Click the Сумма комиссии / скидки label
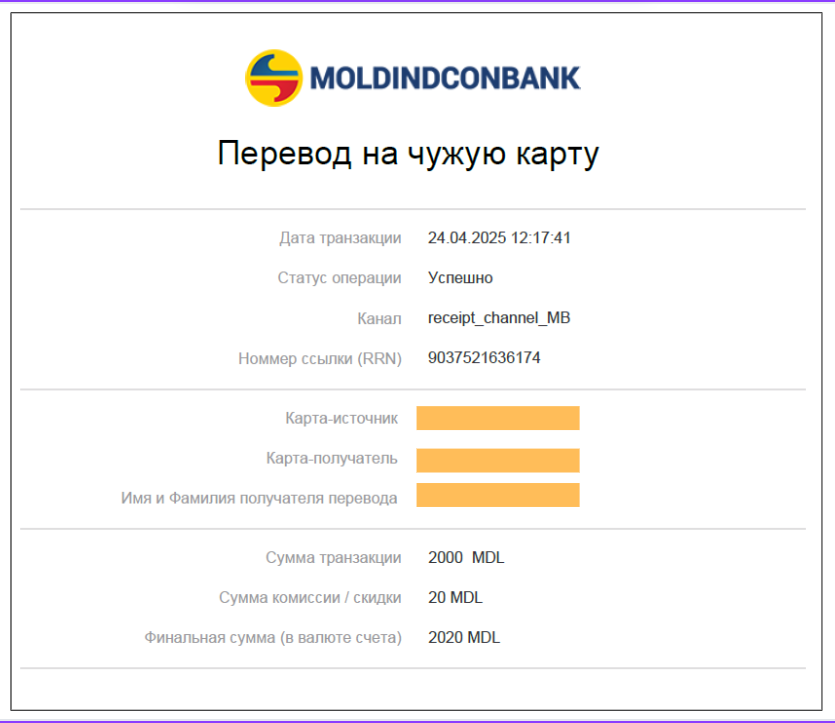The image size is (835, 723). point(310,598)
